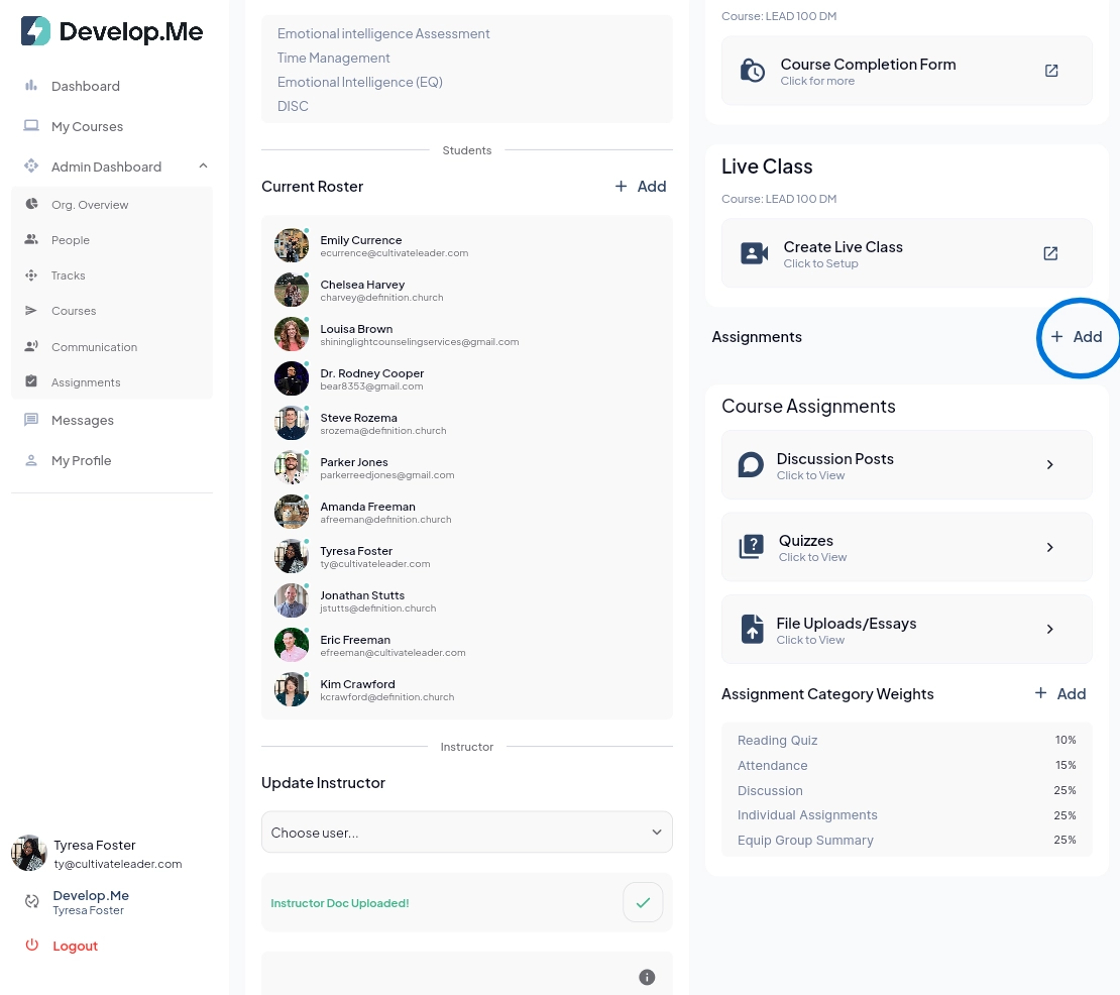Add a new assignment
Viewport: 1120px width, 995px height.
click(1076, 336)
